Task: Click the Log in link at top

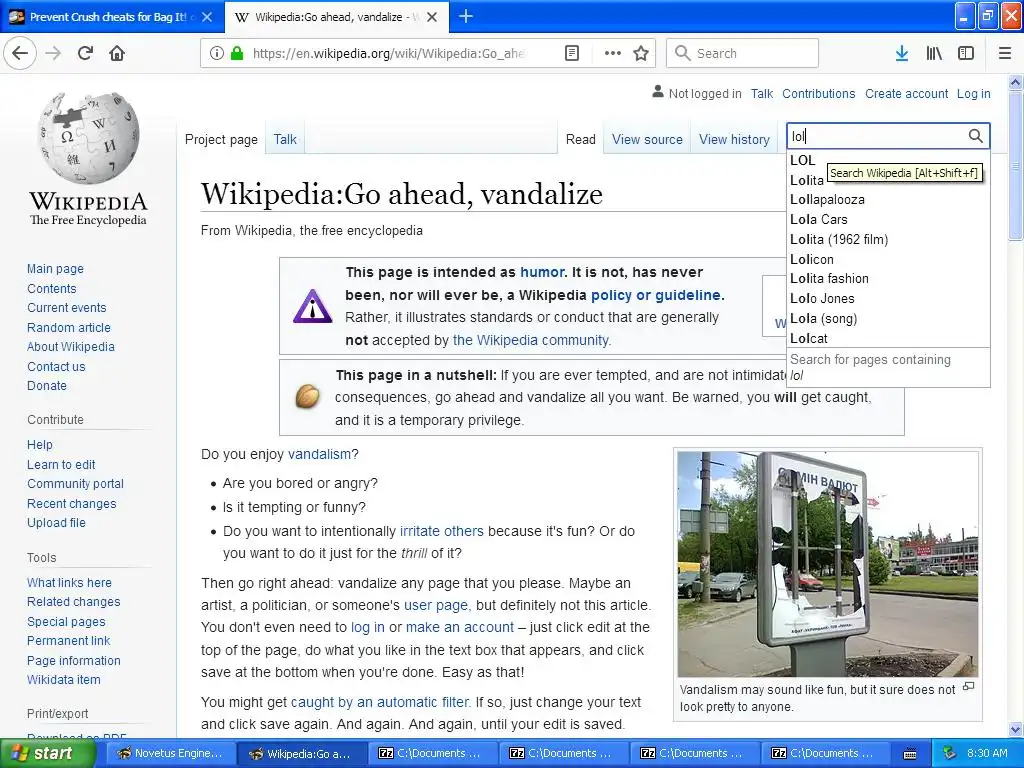Action: [x=974, y=93]
